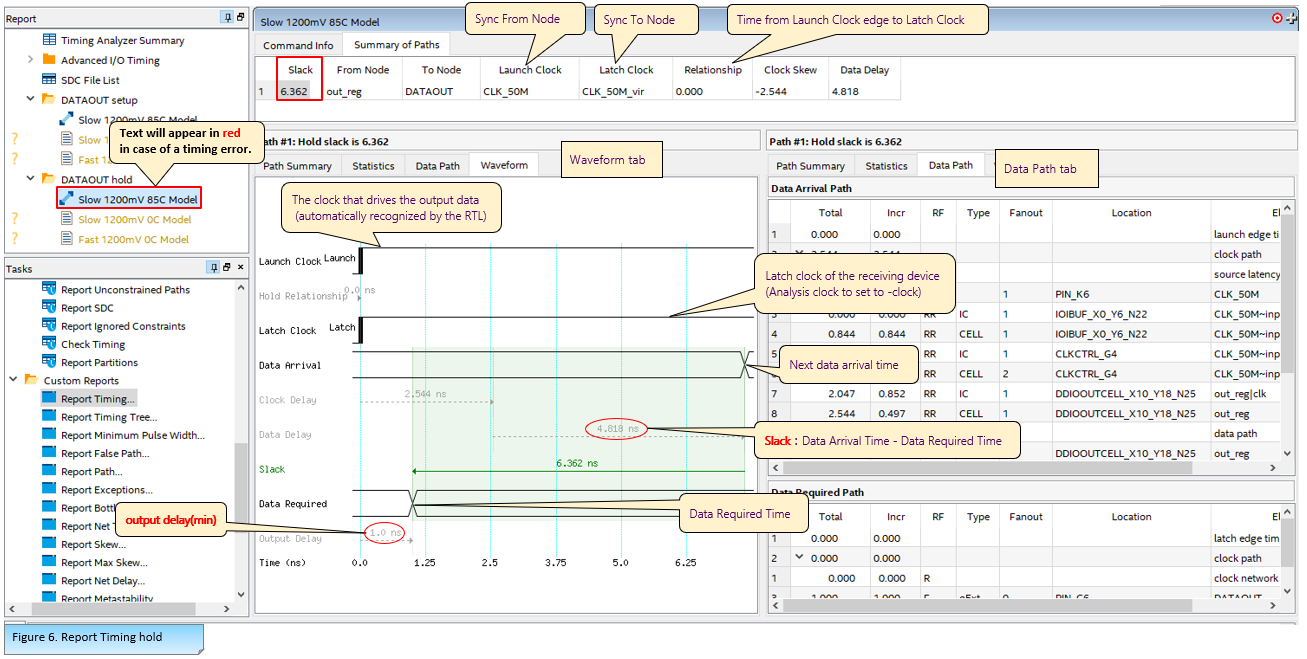Click the Check Timing task icon
Screen dimensions: 1307x659
50,344
